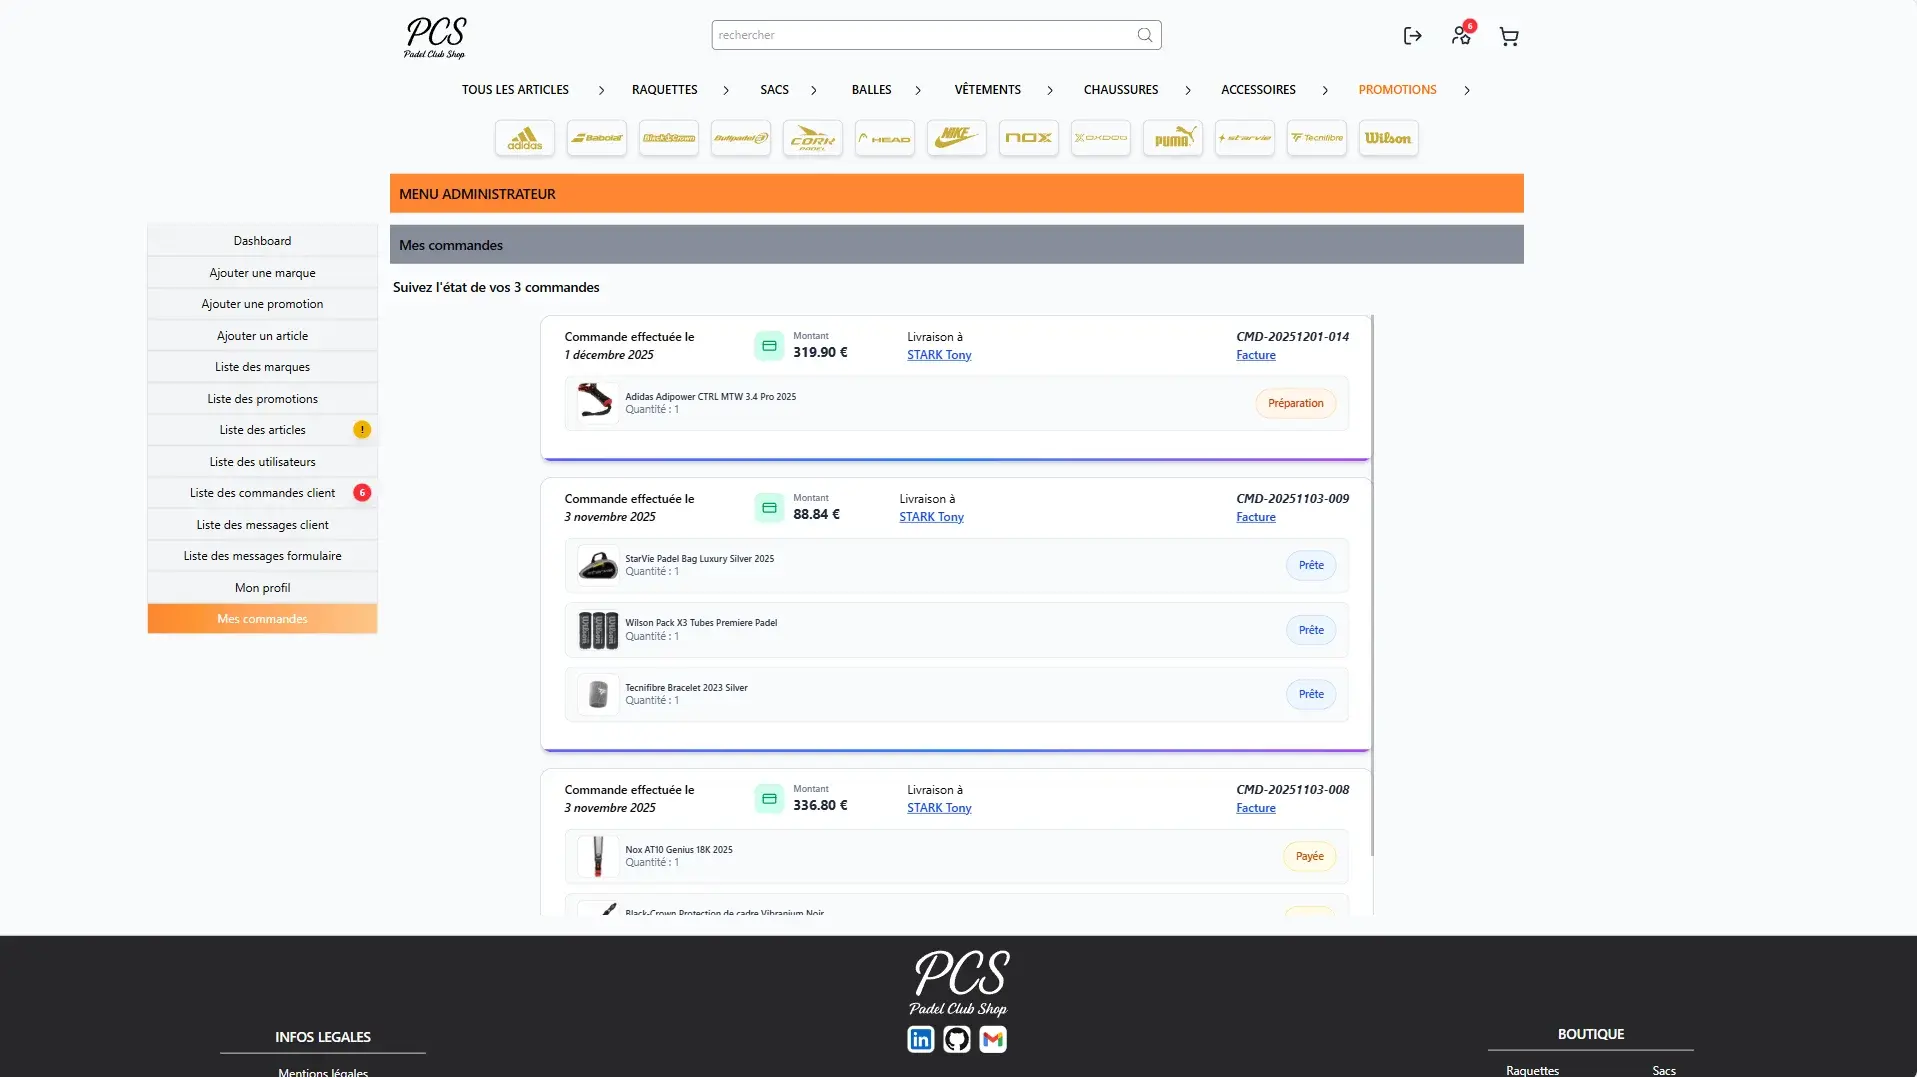Select the Babolat brand logo
This screenshot has width=1917, height=1077.
click(597, 138)
